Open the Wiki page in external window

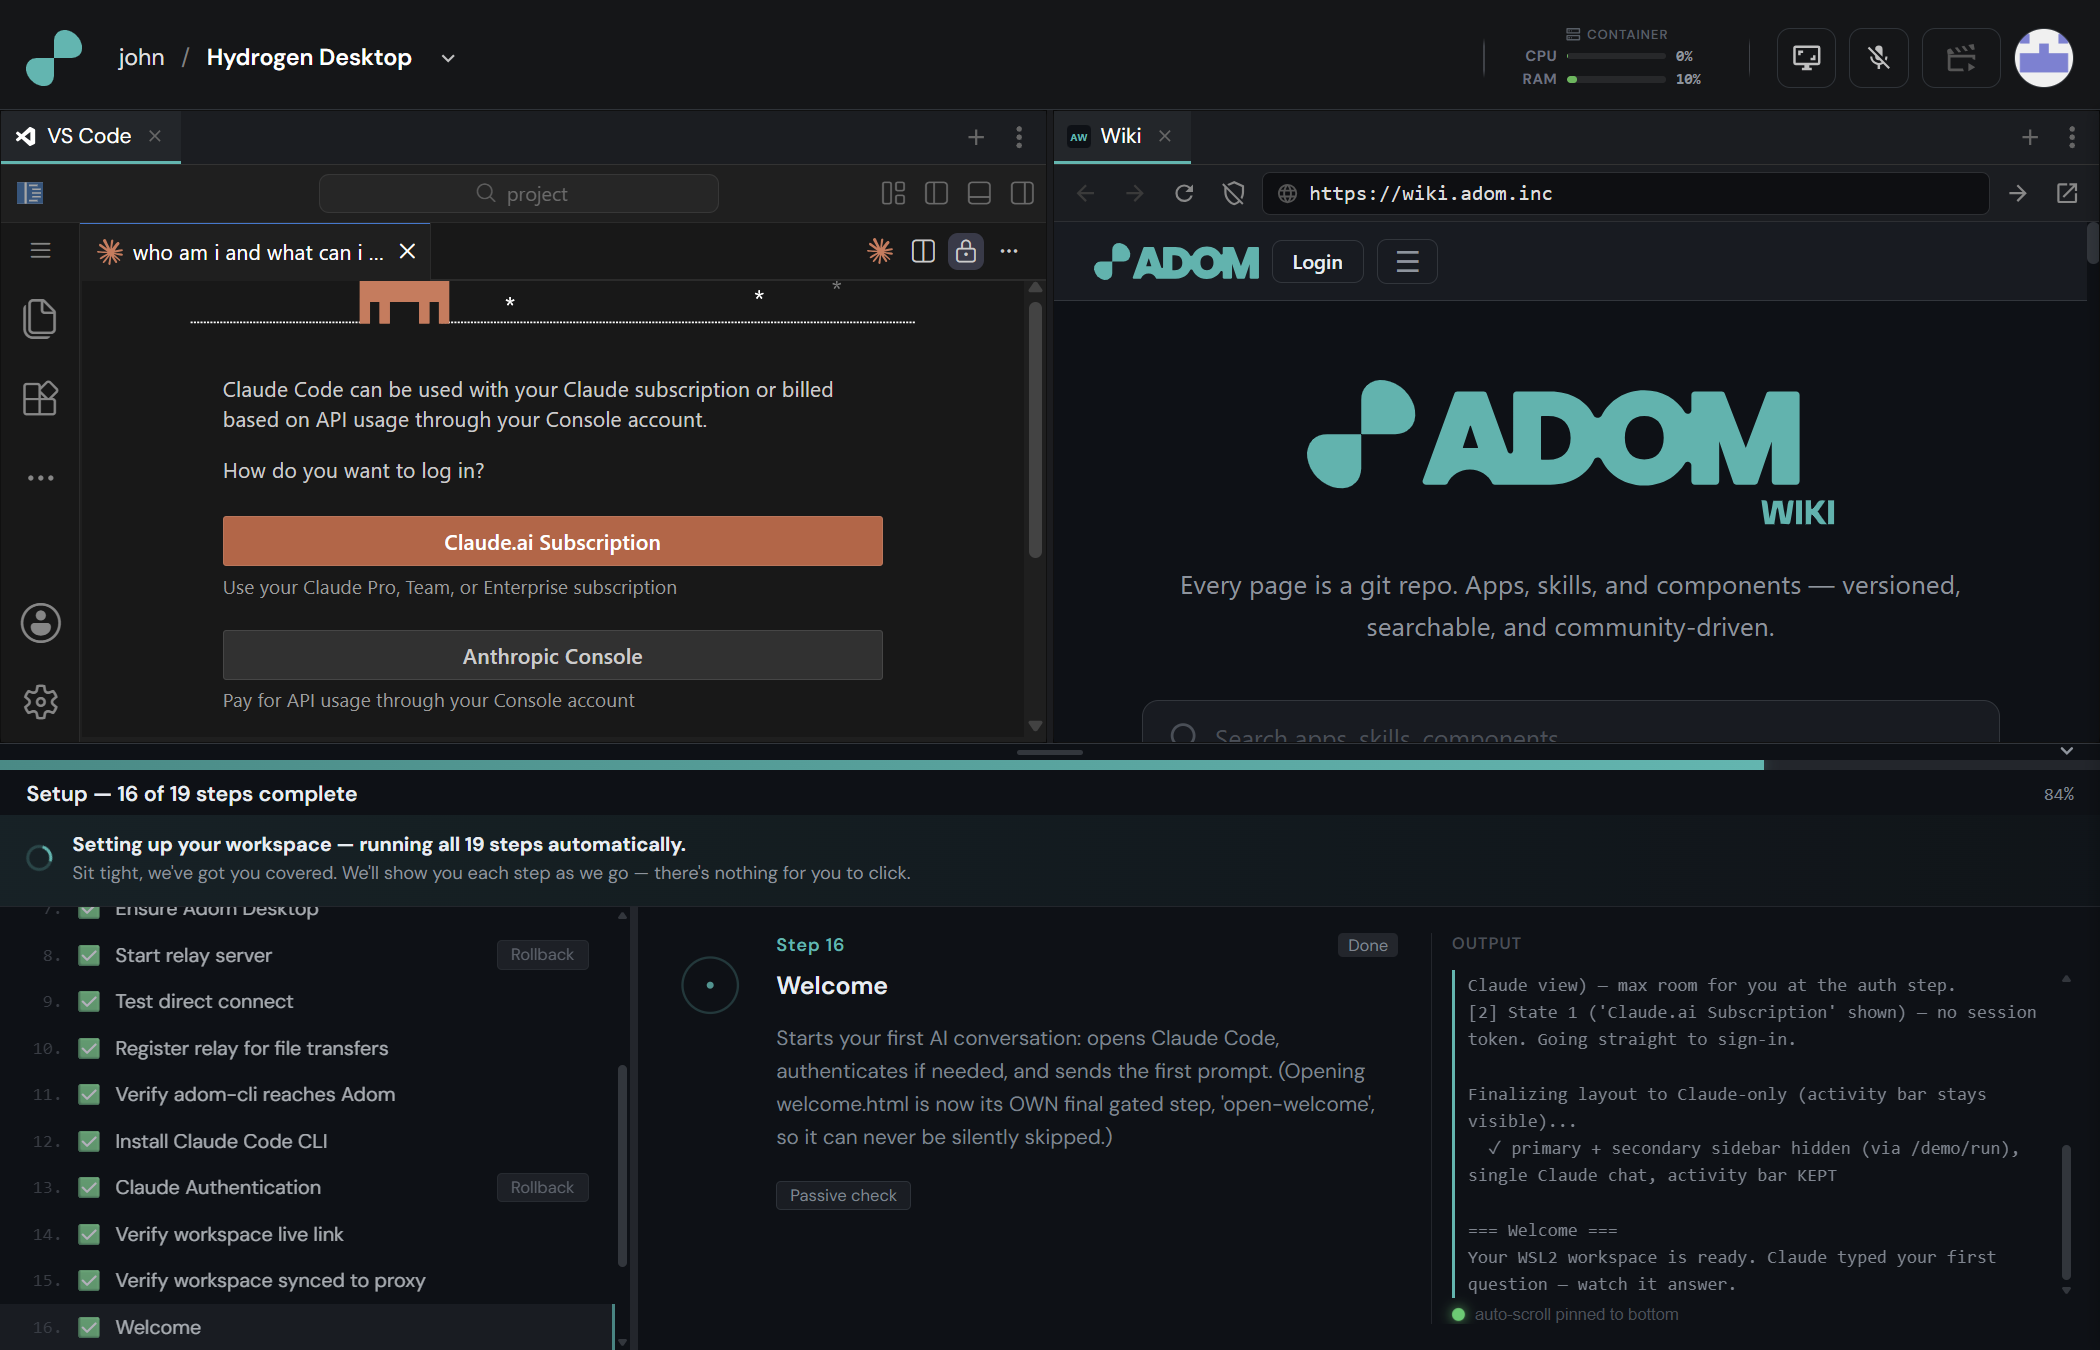[x=2067, y=193]
